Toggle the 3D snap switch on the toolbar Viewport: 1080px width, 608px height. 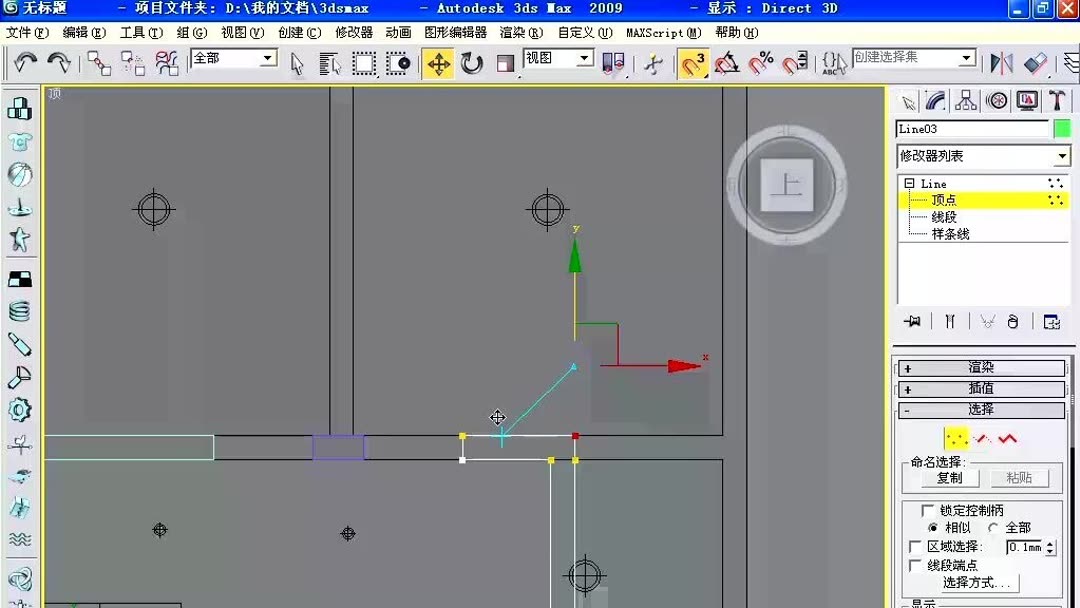click(x=694, y=62)
